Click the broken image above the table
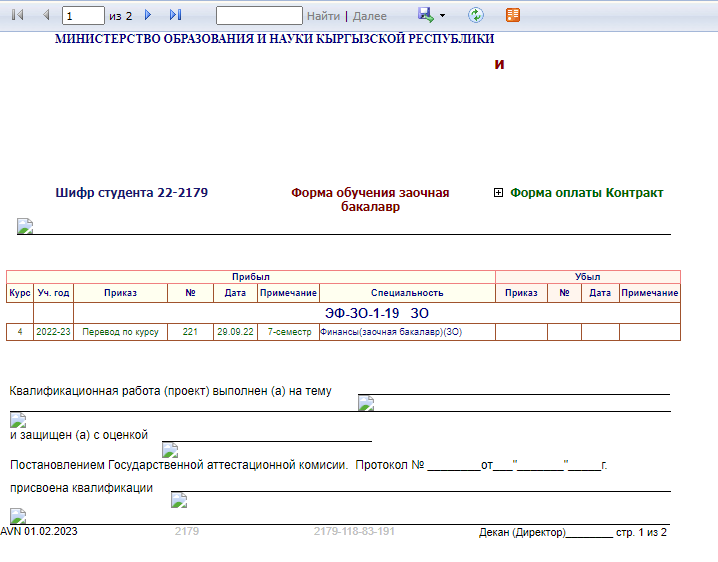 pyautogui.click(x=25, y=227)
